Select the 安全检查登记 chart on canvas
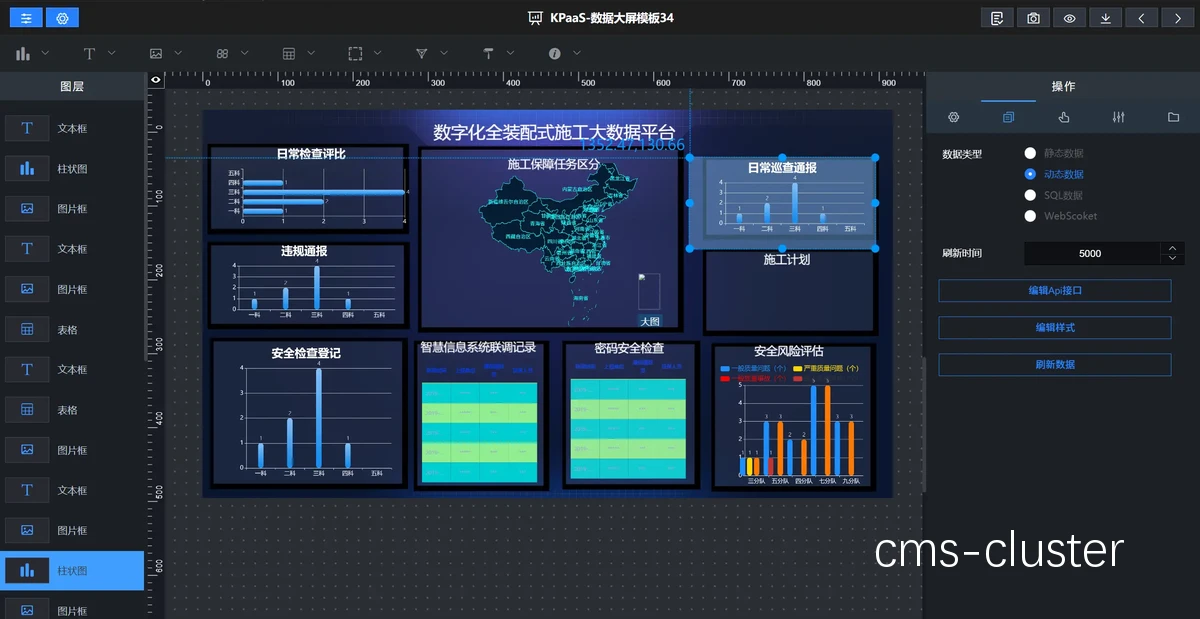This screenshot has width=1200, height=619. pyautogui.click(x=308, y=414)
